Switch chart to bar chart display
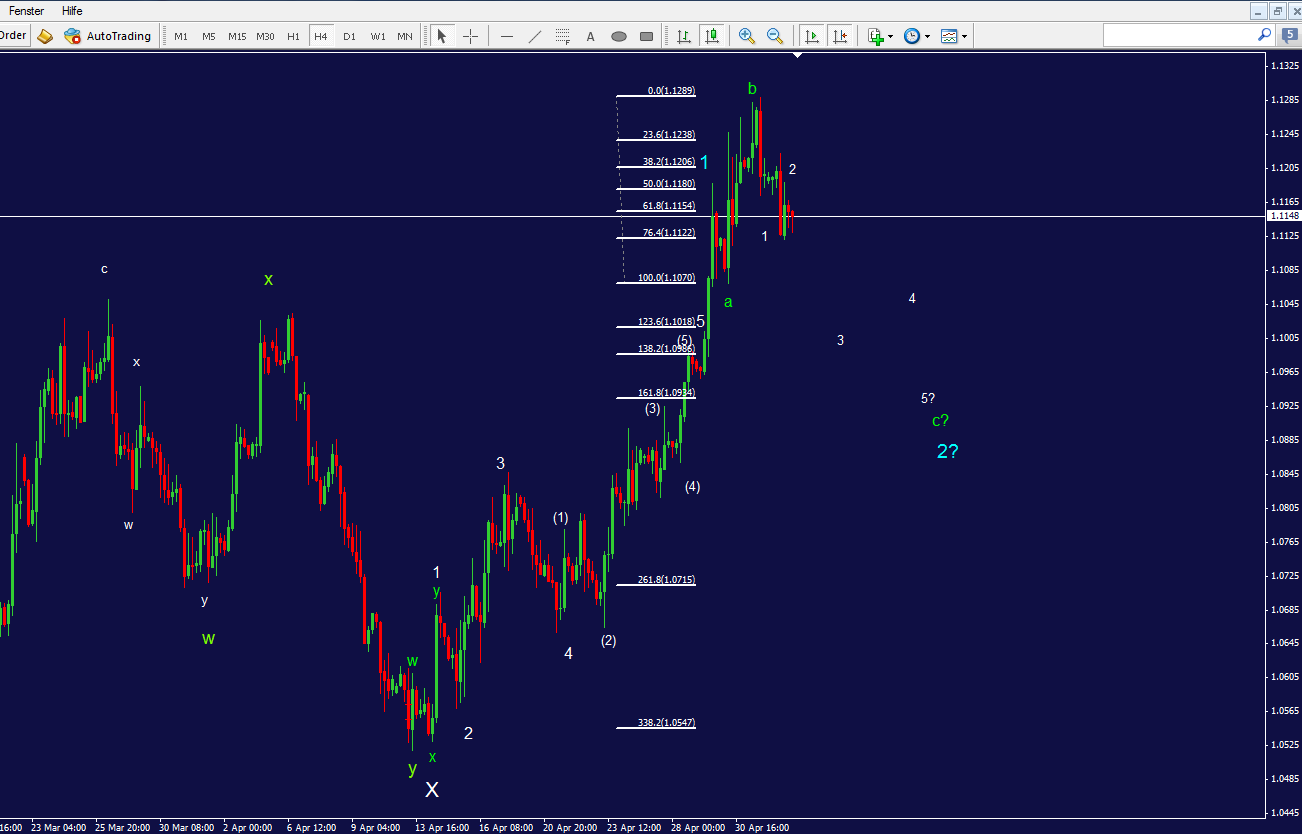Viewport: 1302px width, 834px height. click(683, 36)
